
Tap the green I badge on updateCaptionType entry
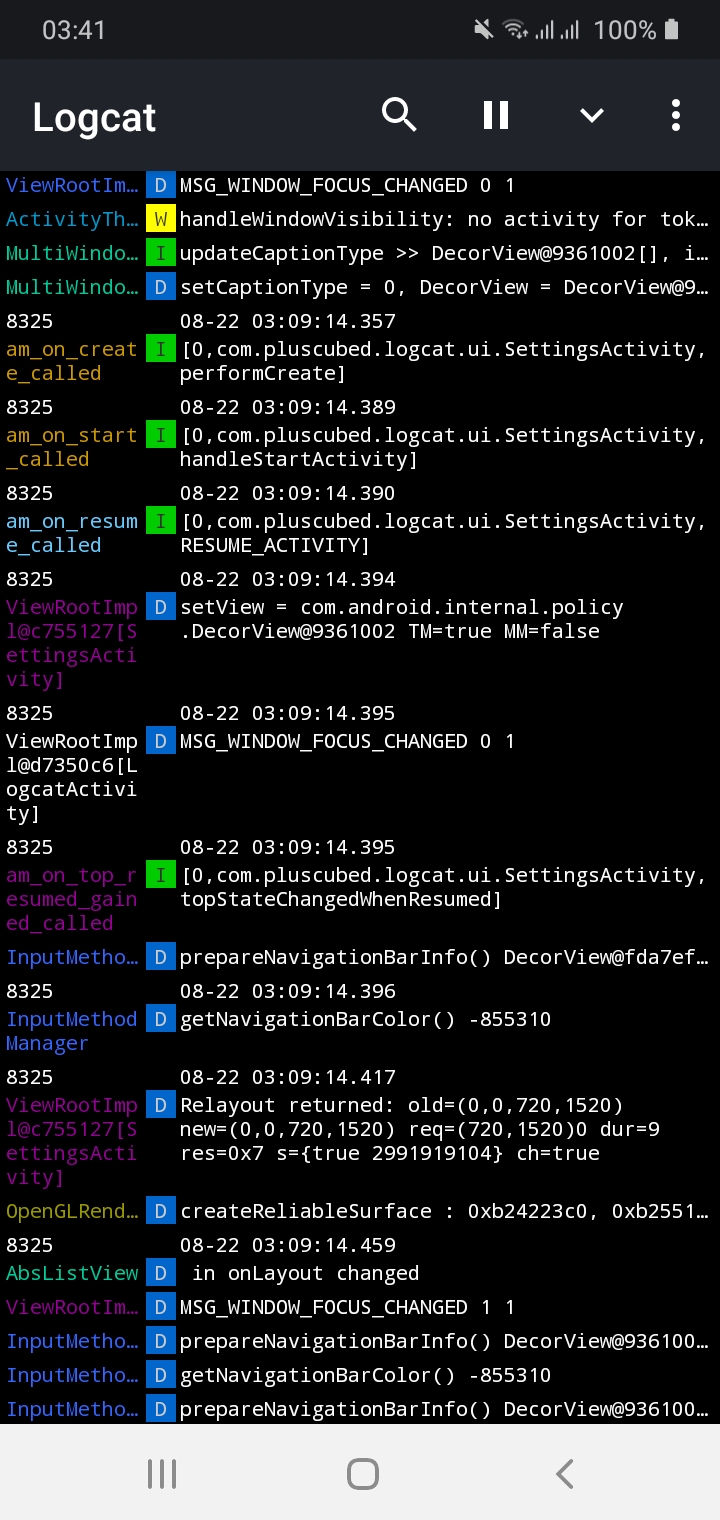[160, 253]
